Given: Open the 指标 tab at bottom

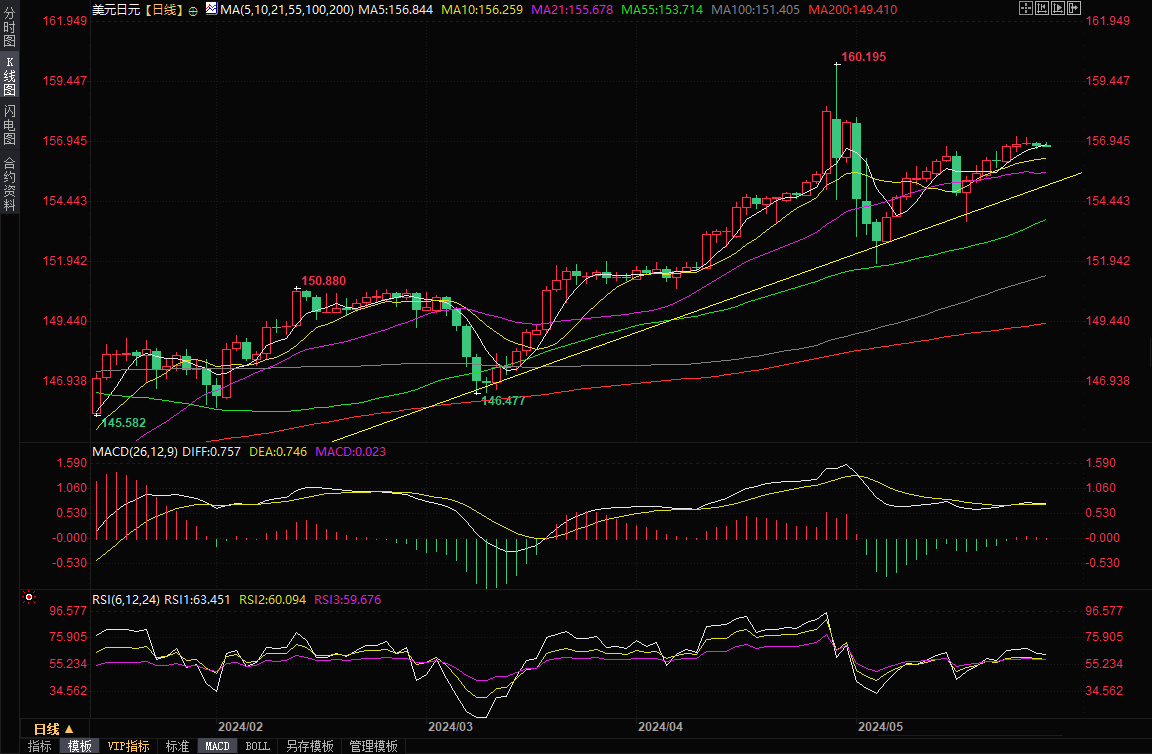Looking at the screenshot, I should tap(40, 746).
